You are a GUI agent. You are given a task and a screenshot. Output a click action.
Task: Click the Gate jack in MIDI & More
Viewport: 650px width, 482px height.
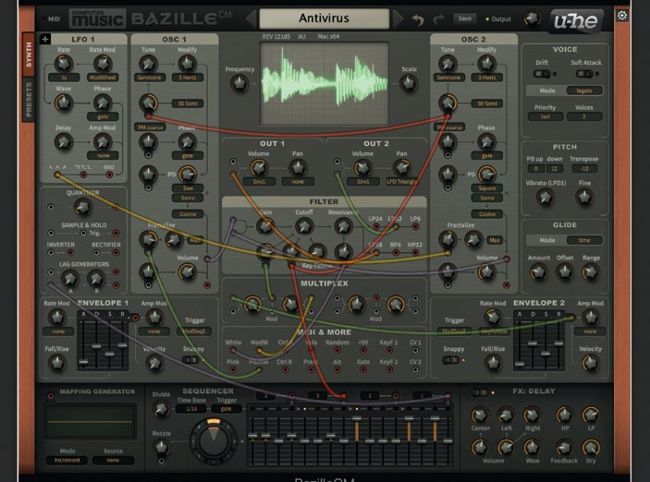(x=363, y=370)
